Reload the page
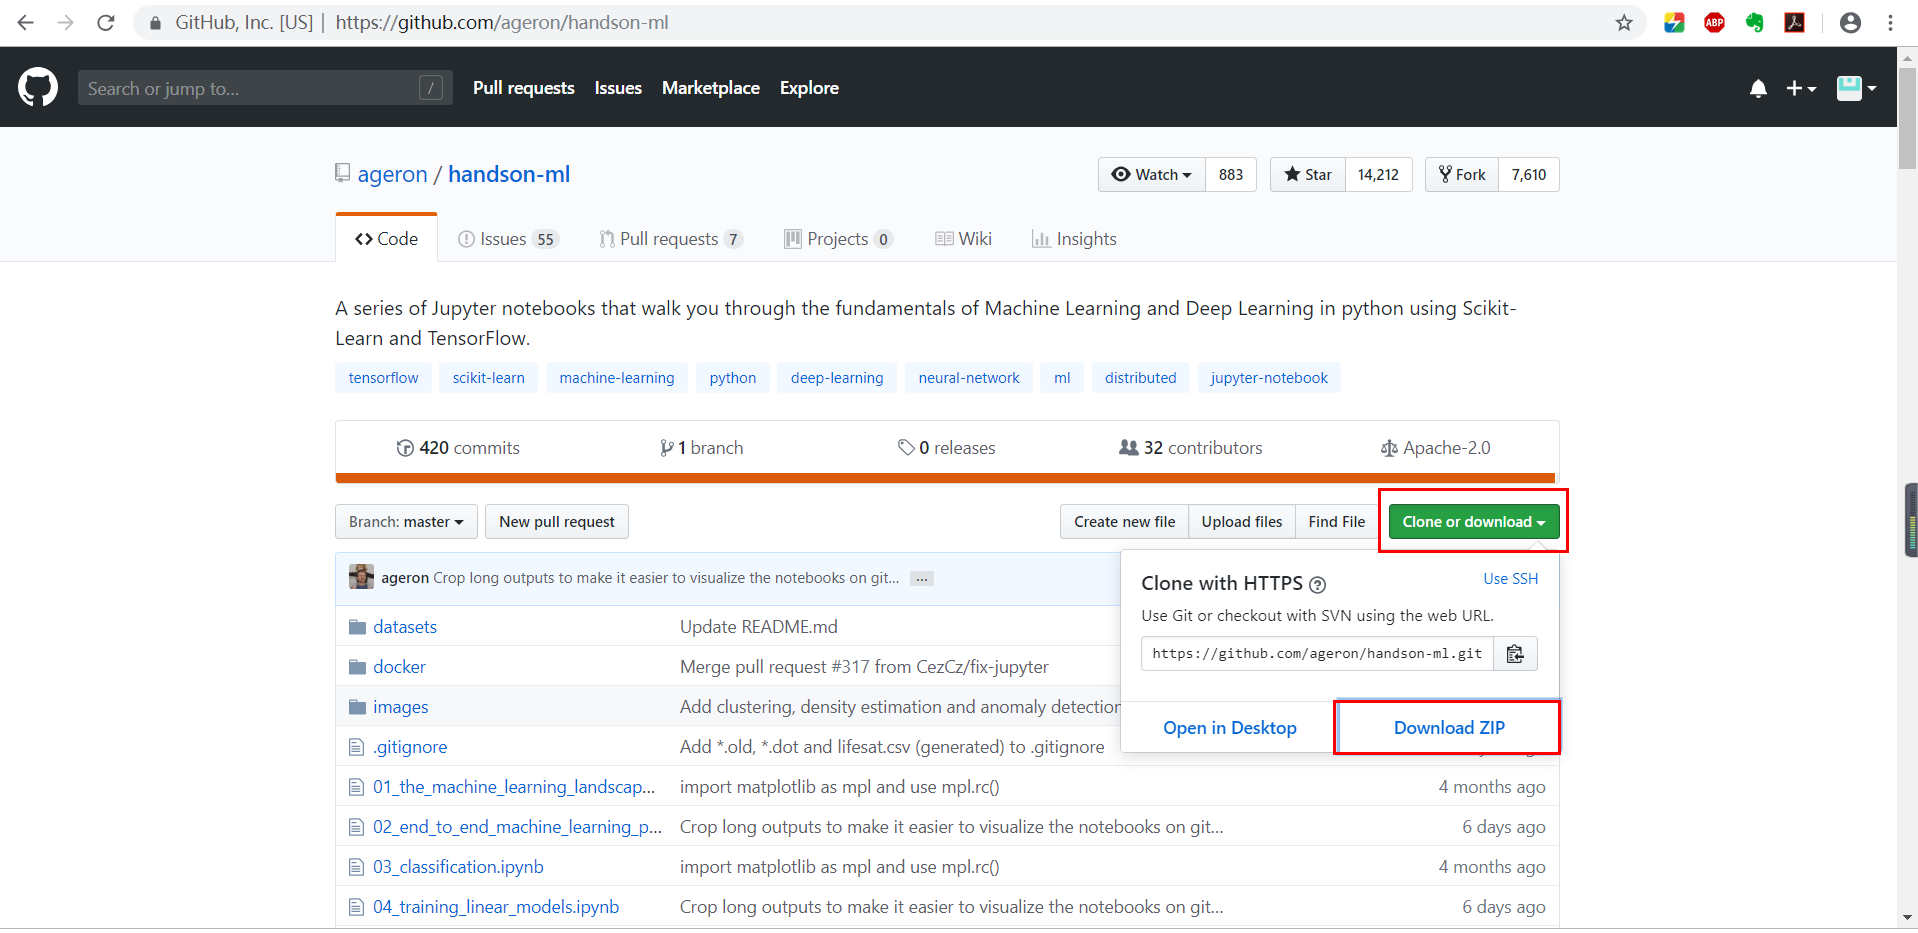1918x933 pixels. [106, 22]
